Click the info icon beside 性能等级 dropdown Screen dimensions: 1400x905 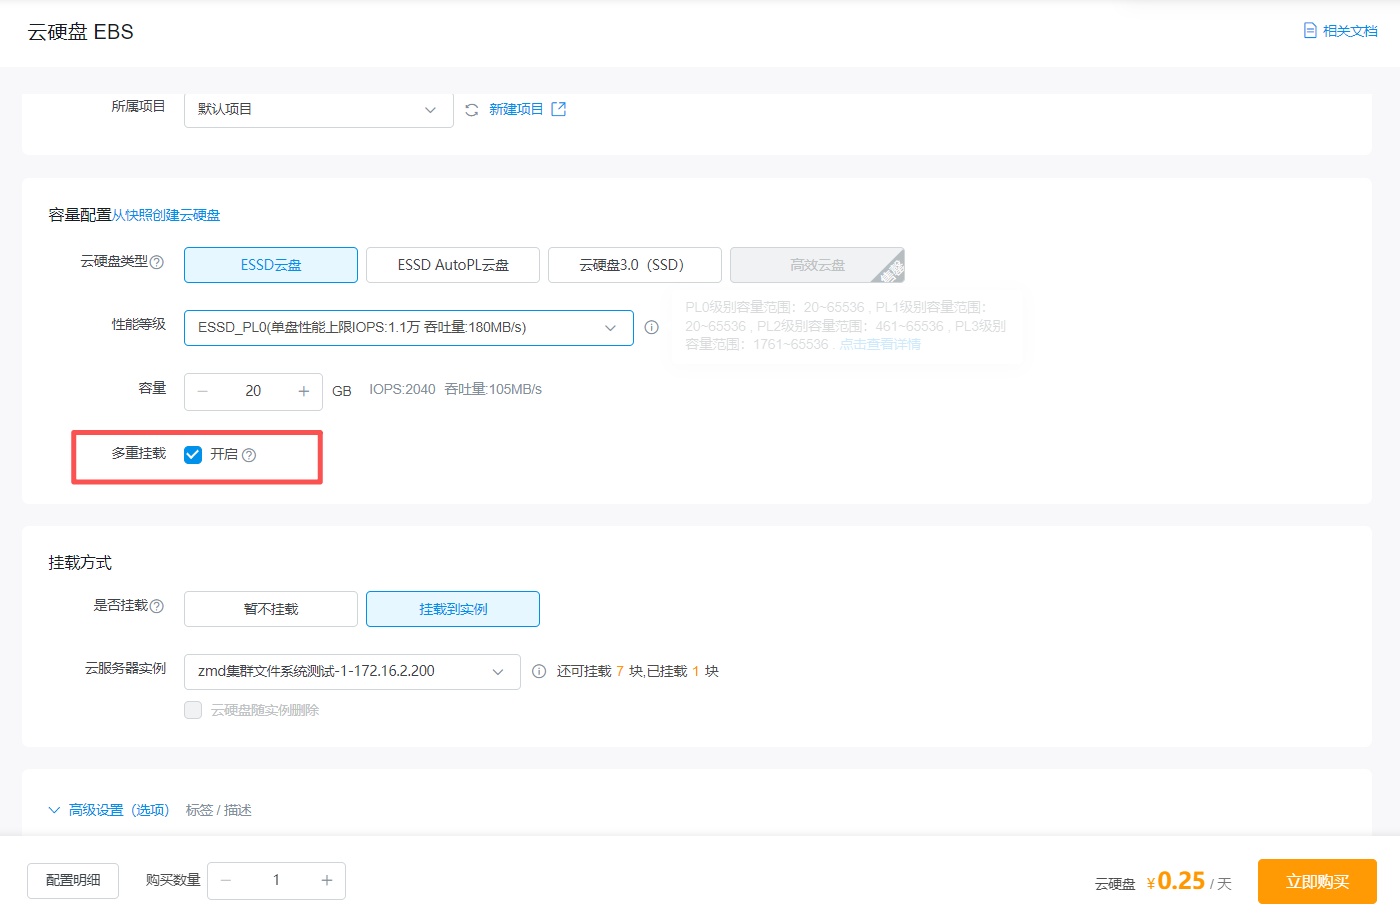(x=652, y=327)
